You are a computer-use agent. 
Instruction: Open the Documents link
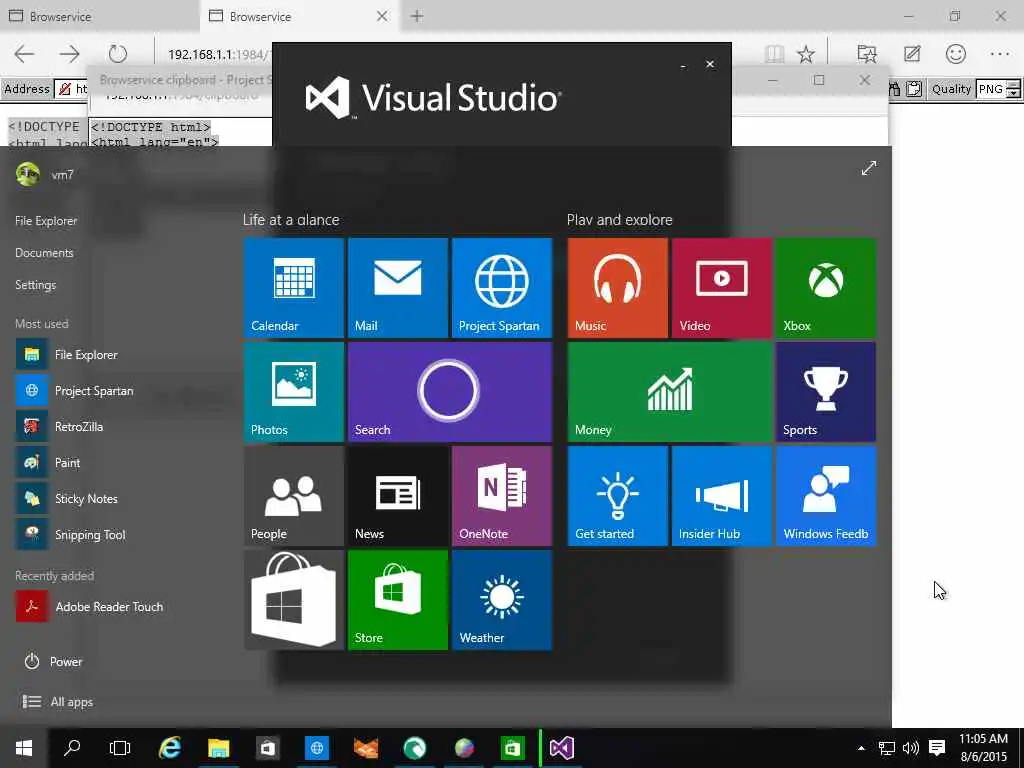click(44, 253)
